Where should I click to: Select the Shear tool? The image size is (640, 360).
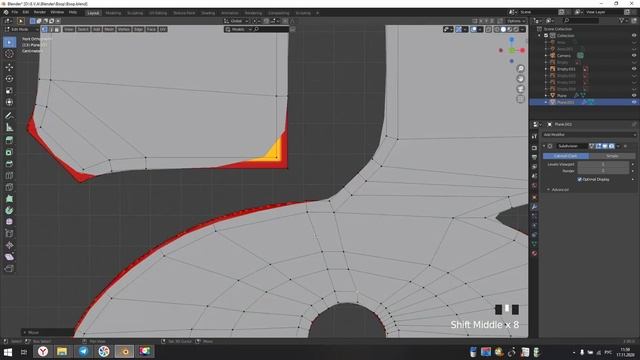coord(9,257)
